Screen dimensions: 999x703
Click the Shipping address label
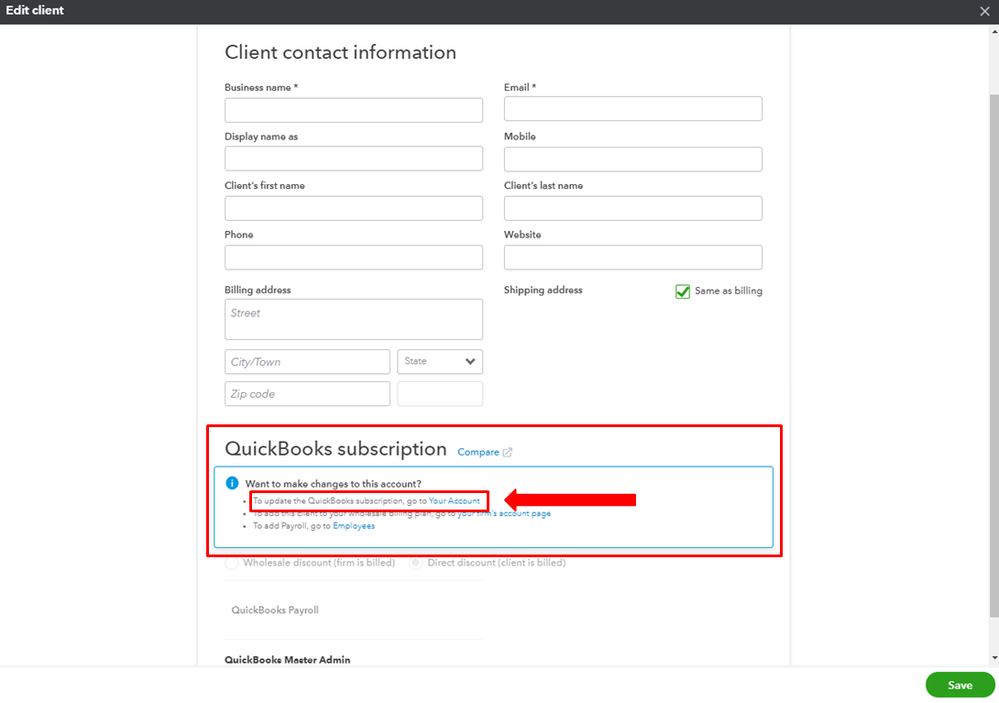pos(543,290)
